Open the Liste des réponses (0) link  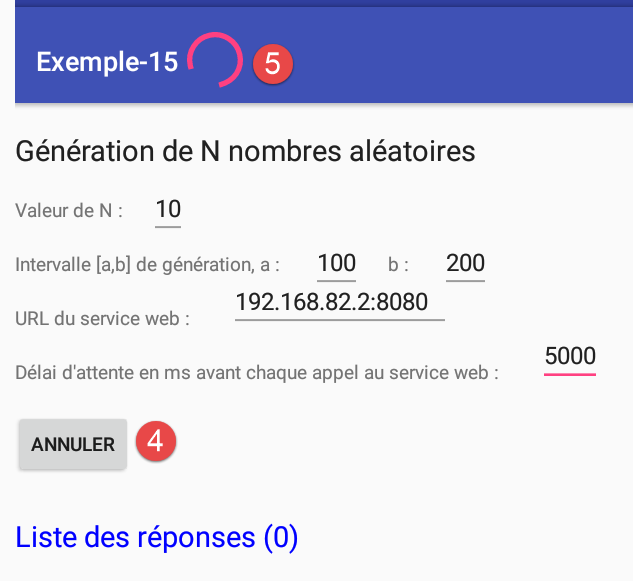(157, 537)
